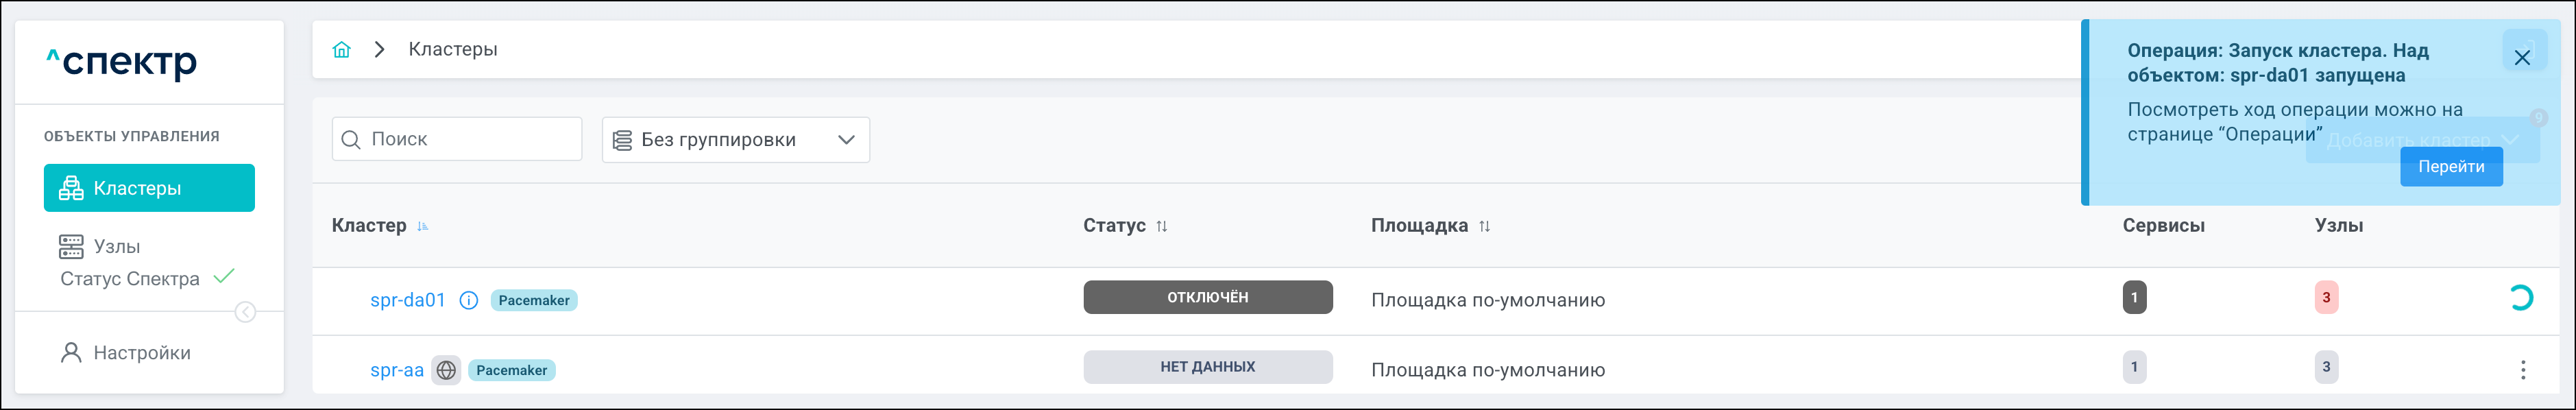Open the Без группировки grouping dropdown
This screenshot has height=410, width=2576.
tap(735, 140)
